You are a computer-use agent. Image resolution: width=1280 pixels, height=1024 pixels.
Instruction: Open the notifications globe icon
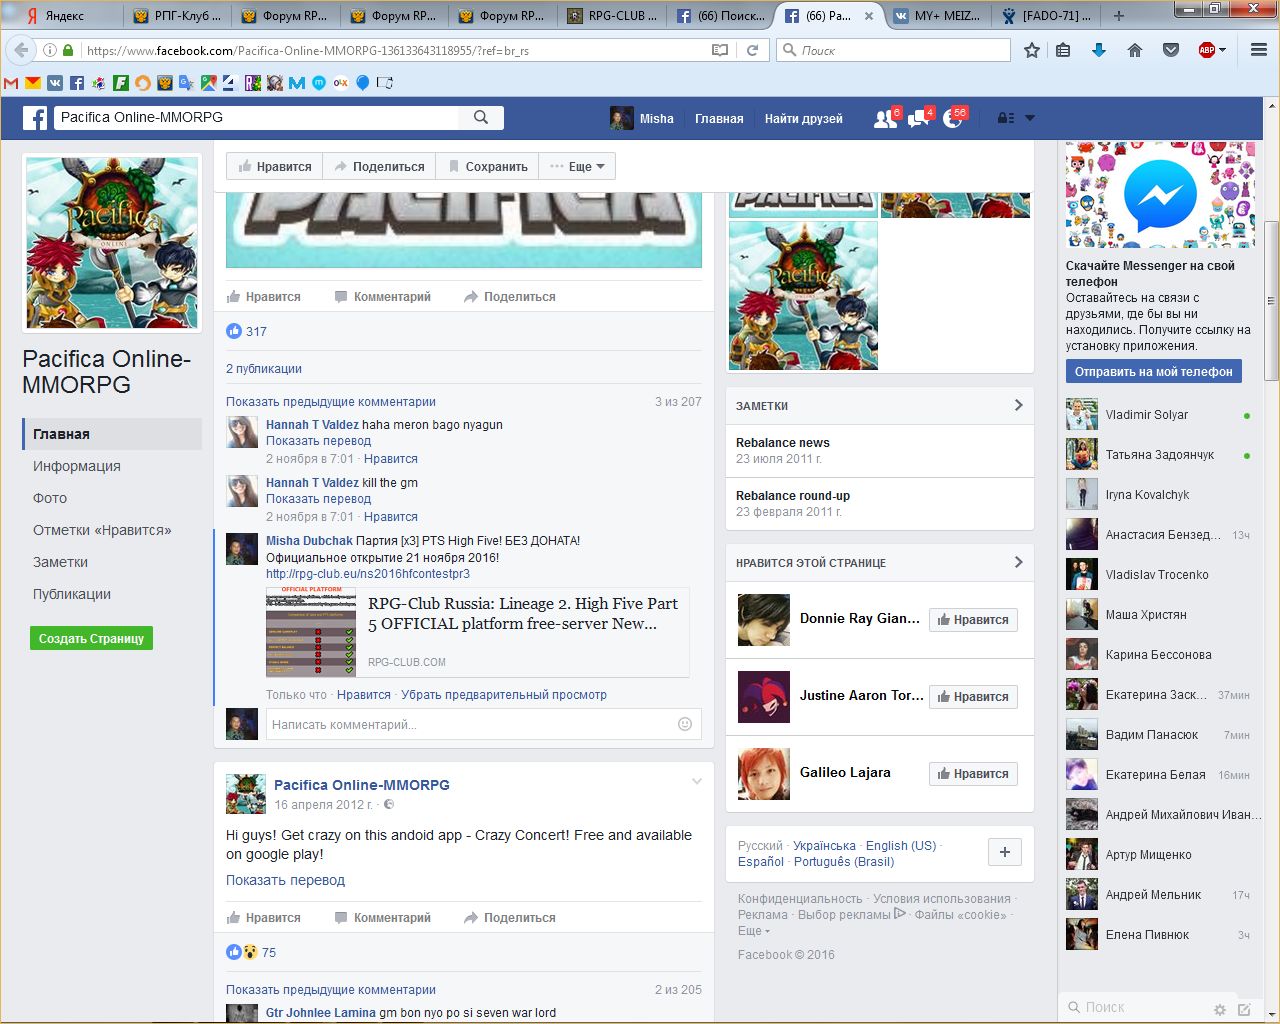[x=952, y=118]
